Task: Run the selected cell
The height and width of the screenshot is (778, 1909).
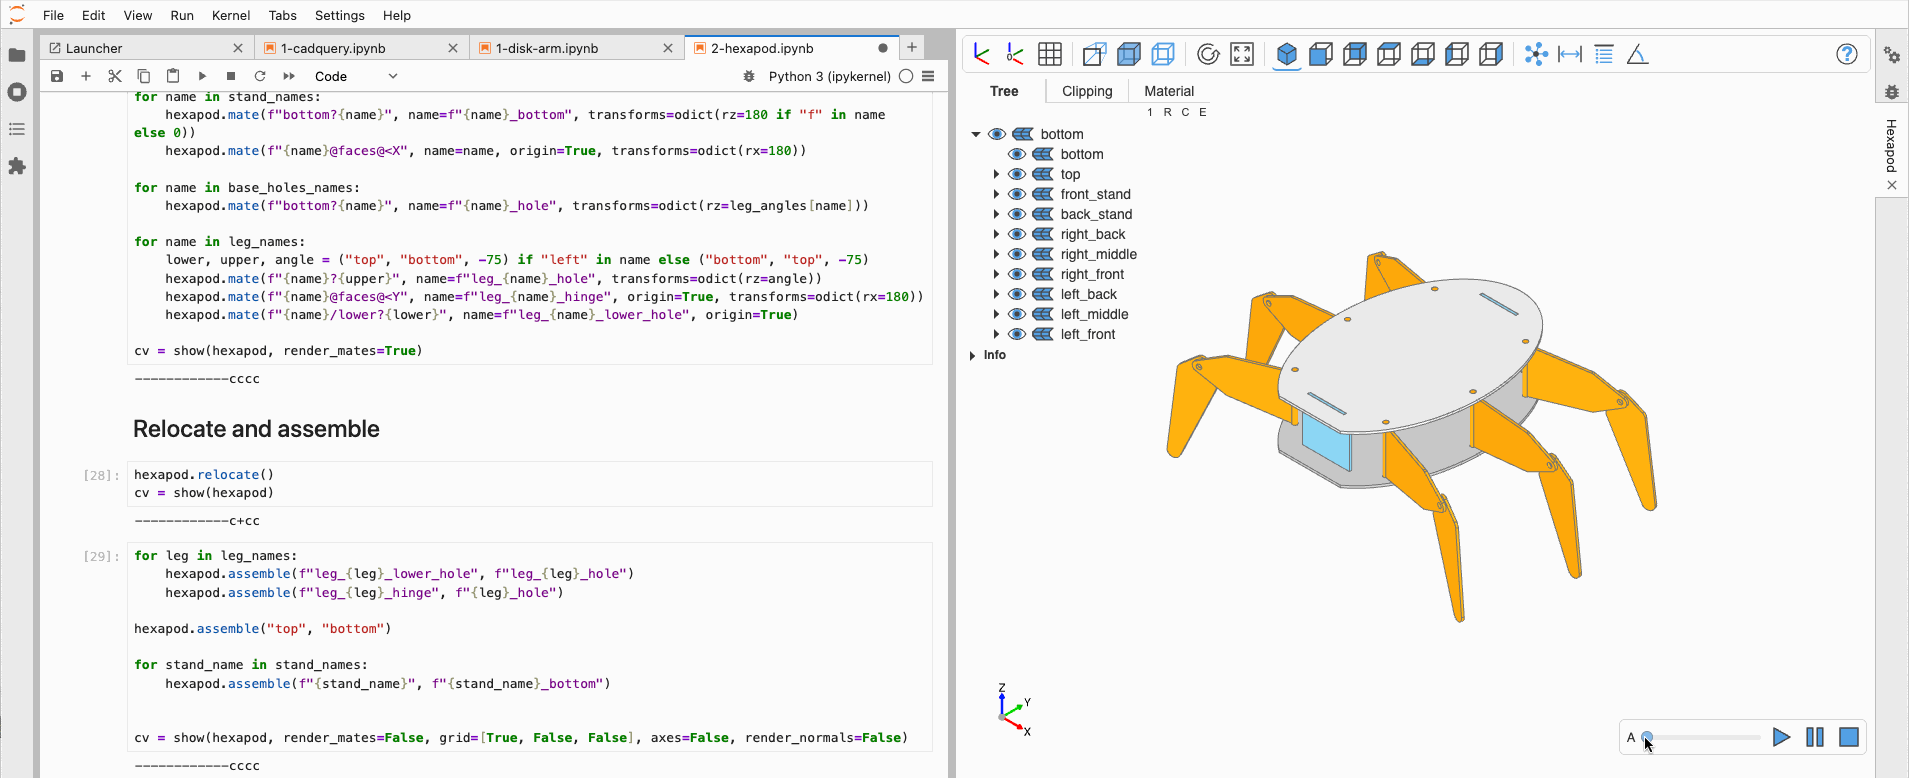Action: point(202,76)
